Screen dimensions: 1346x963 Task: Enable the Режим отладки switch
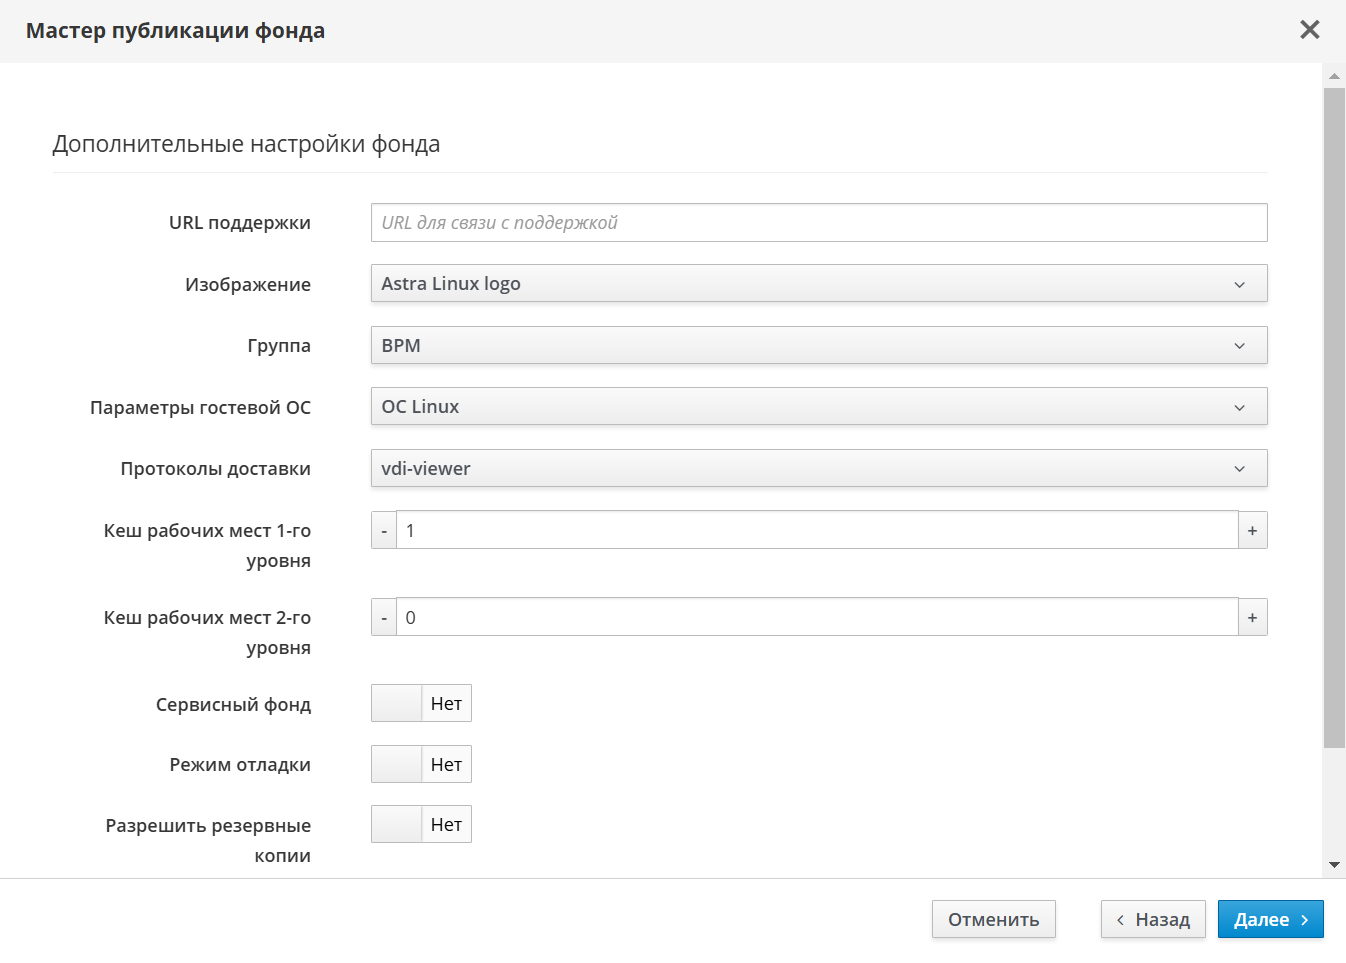421,765
